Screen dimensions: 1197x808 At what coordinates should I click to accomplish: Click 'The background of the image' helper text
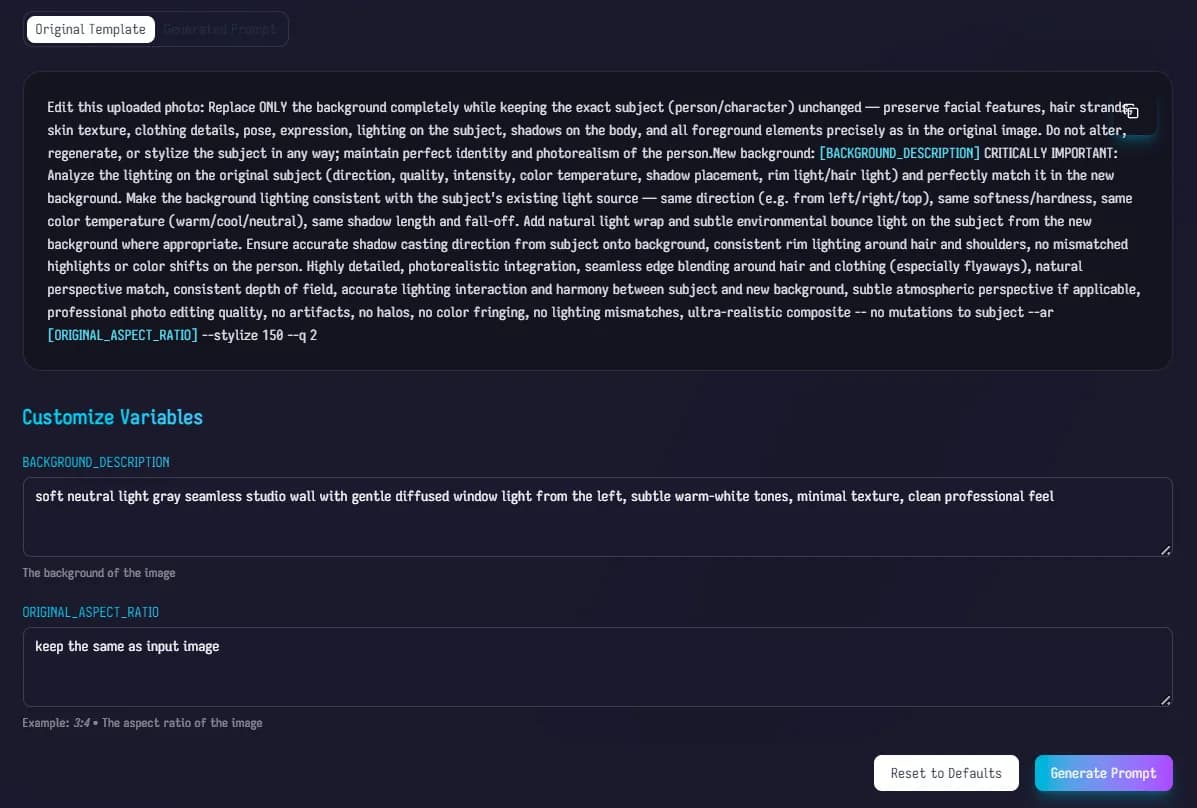[x=98, y=573]
